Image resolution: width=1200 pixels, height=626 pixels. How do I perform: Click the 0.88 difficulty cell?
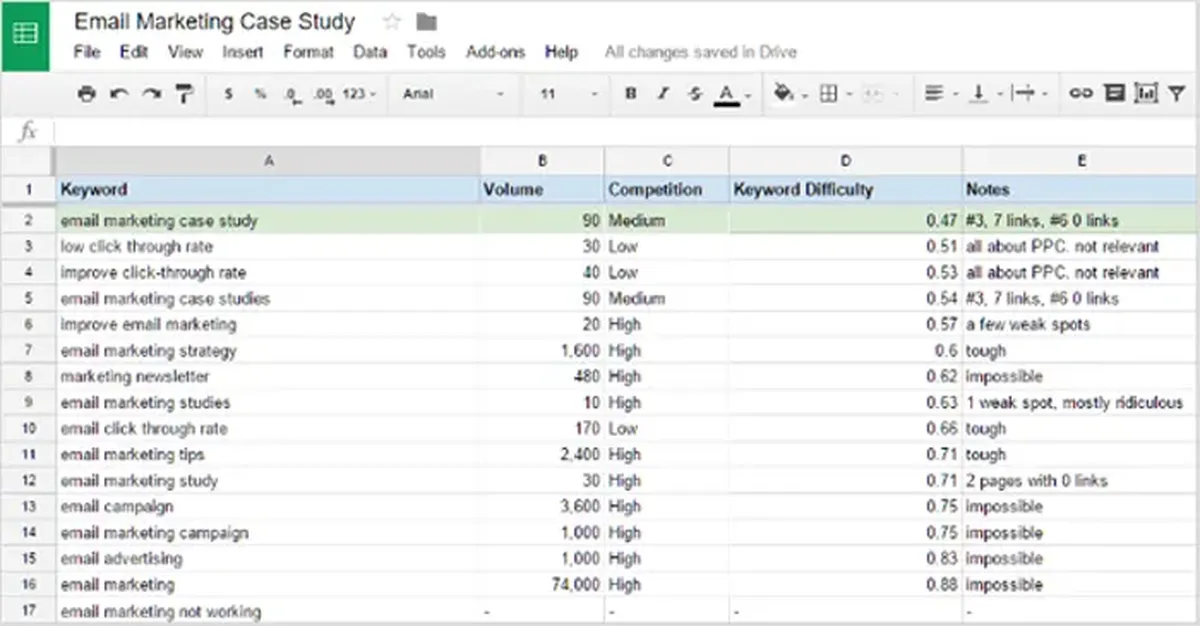[846, 585]
